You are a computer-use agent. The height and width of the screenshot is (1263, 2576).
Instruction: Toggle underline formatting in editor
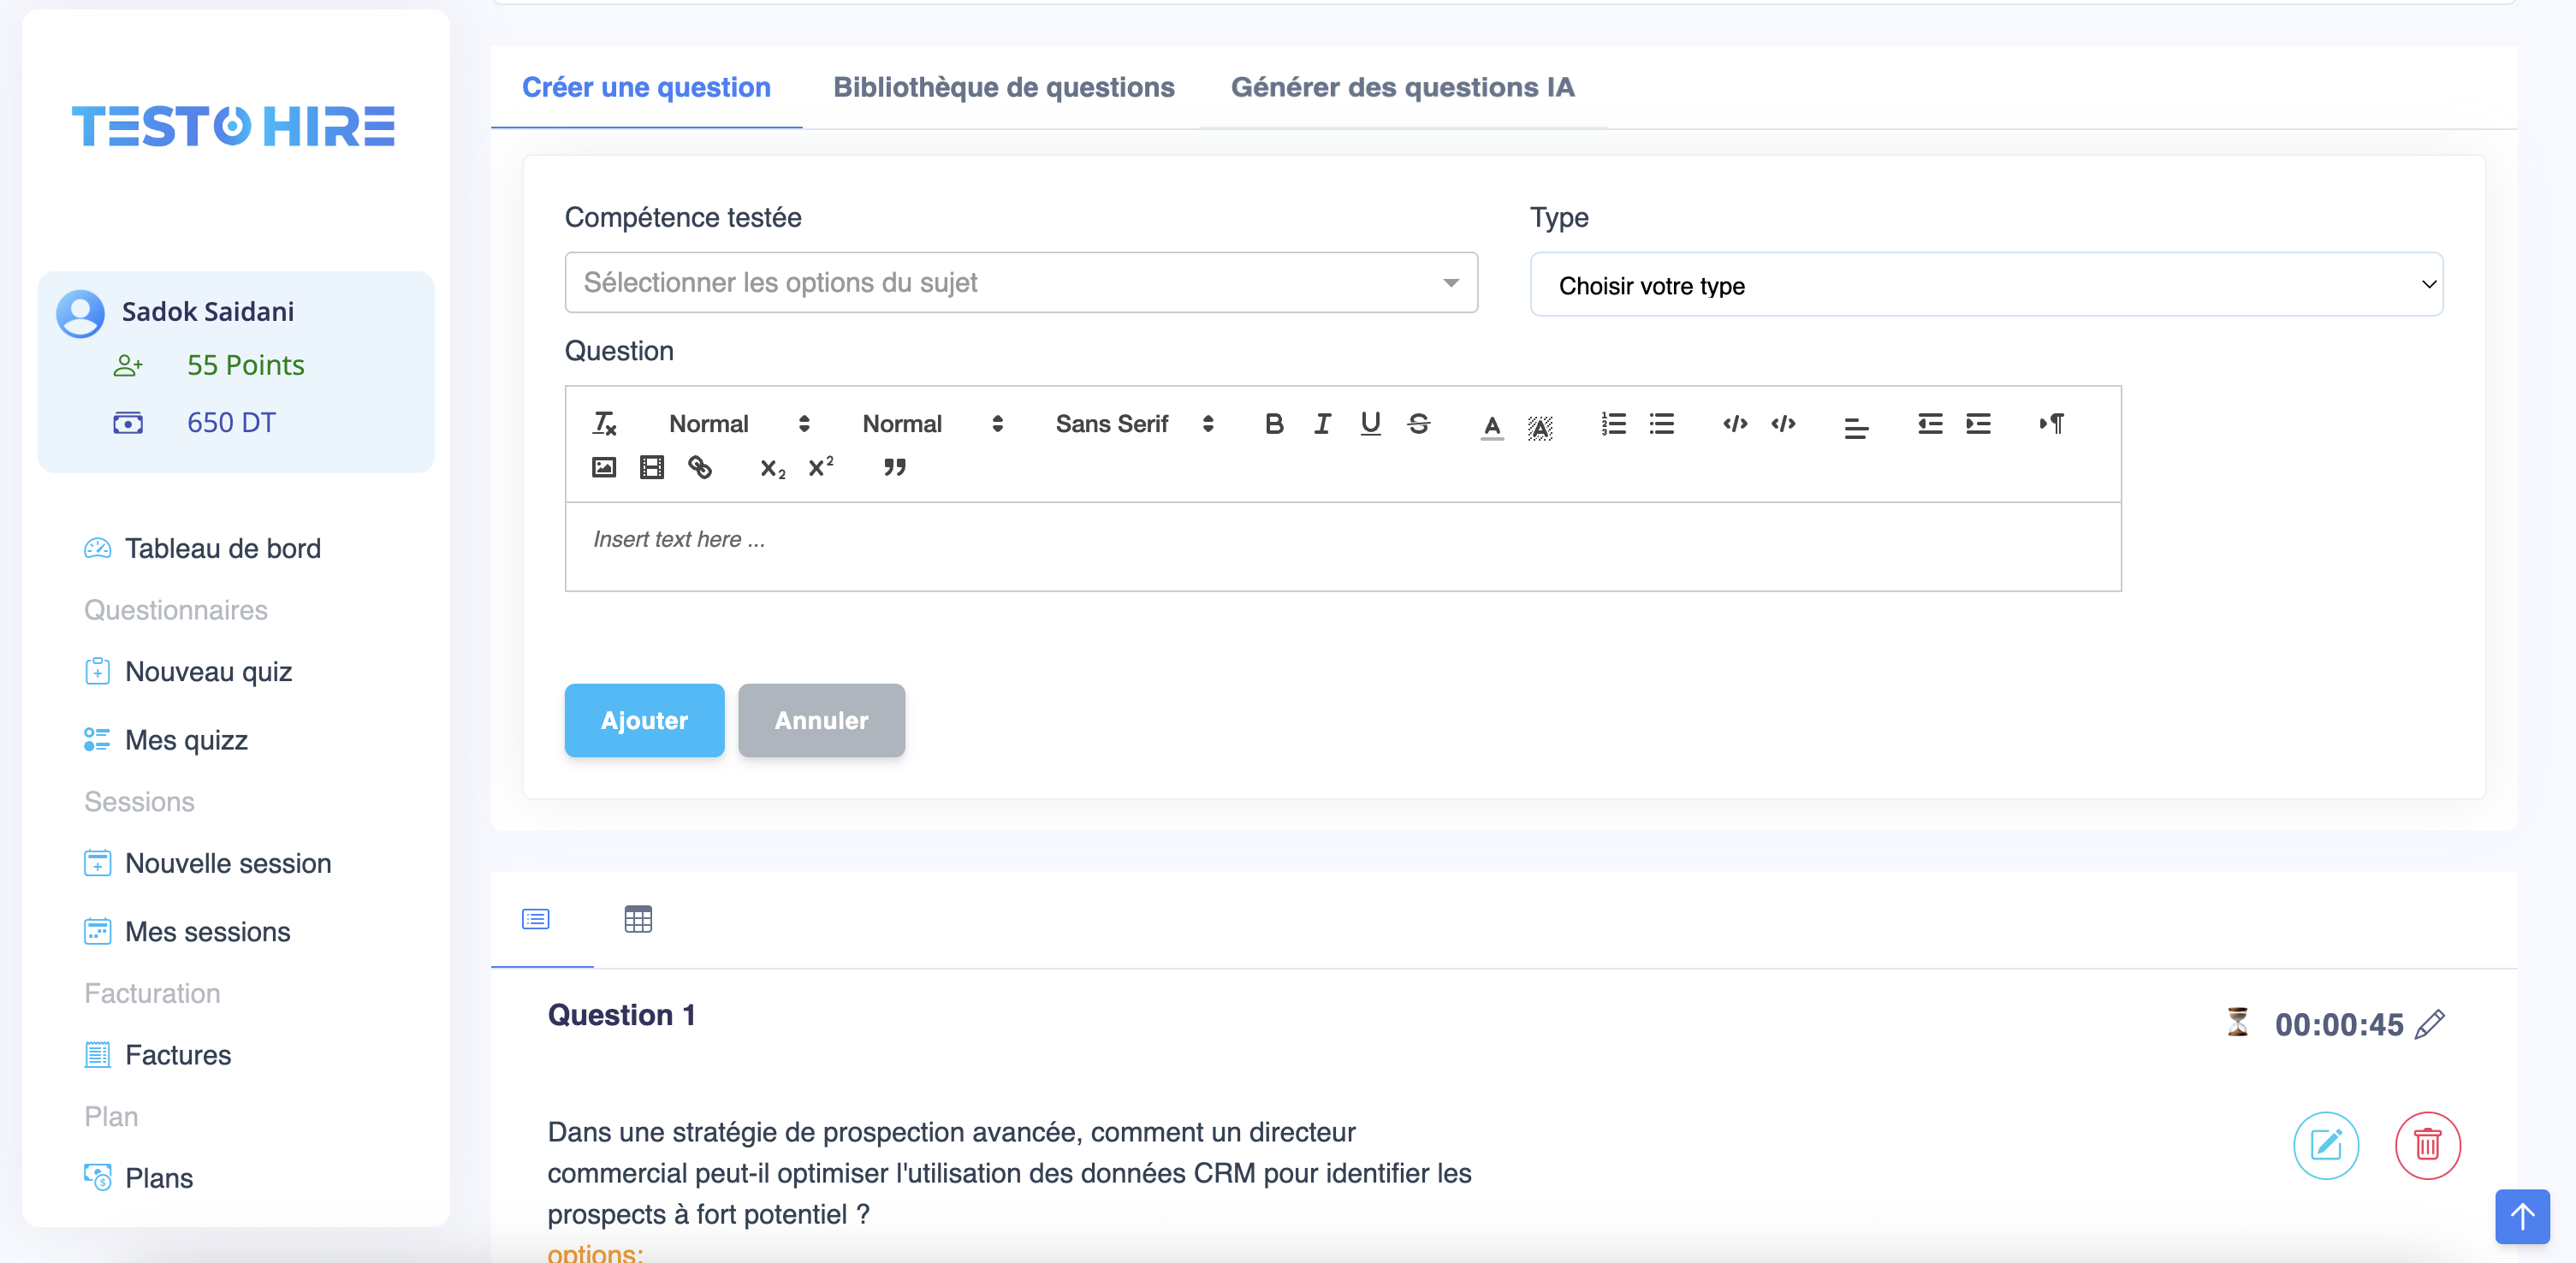(1370, 423)
